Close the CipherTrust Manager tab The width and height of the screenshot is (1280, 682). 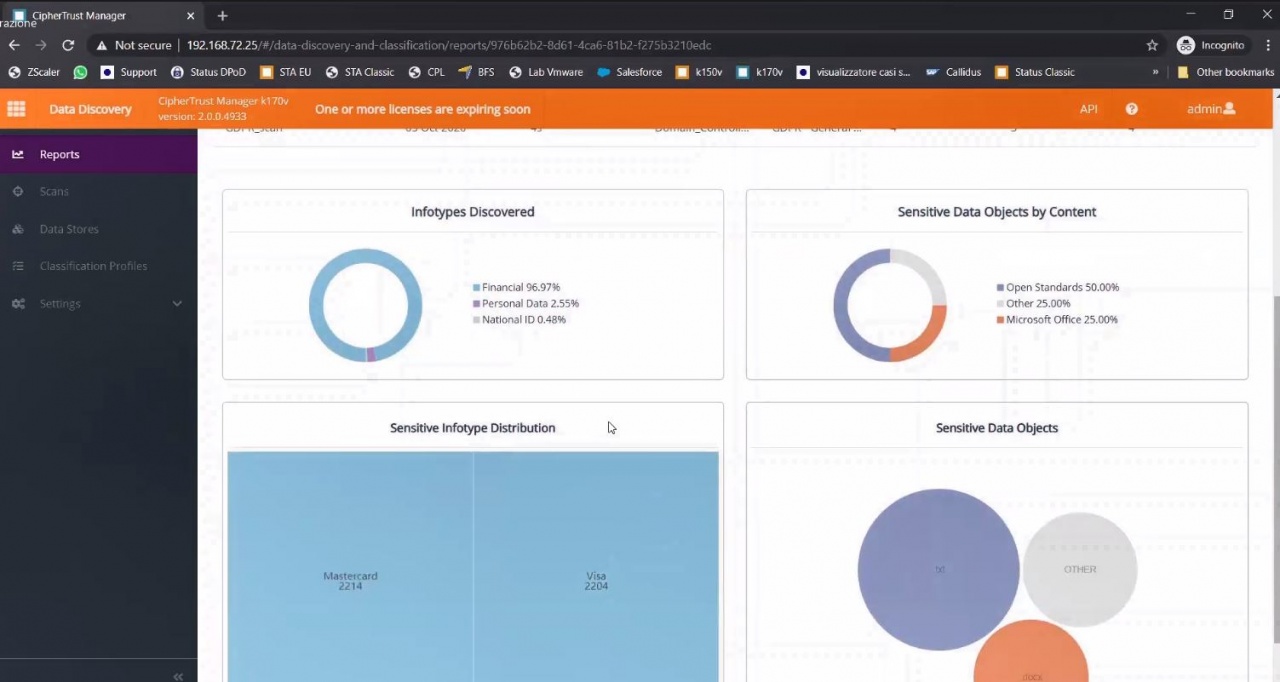tap(190, 16)
